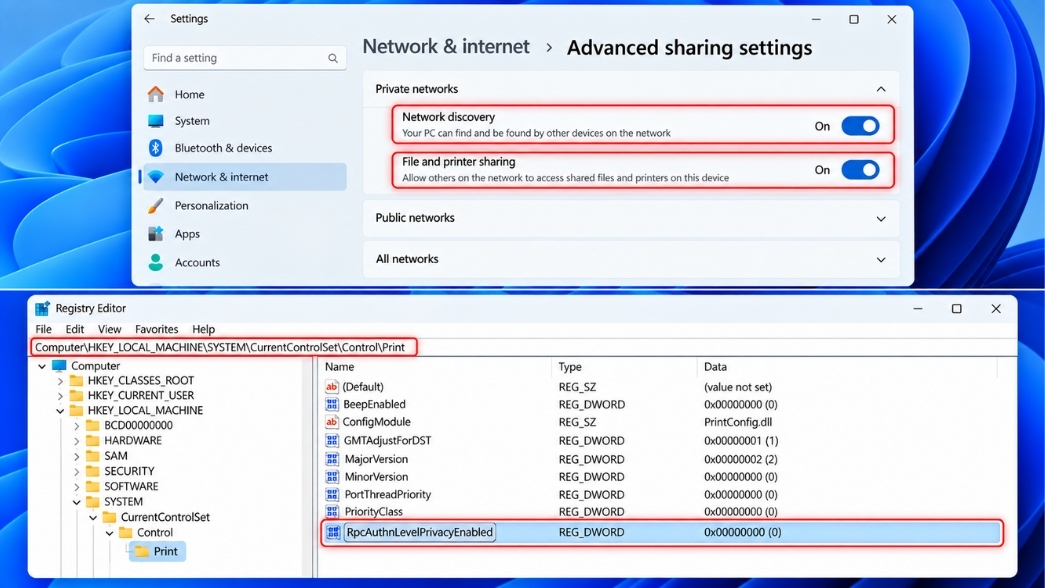
Task: Select the PortThreadPriority value row
Action: pos(660,495)
